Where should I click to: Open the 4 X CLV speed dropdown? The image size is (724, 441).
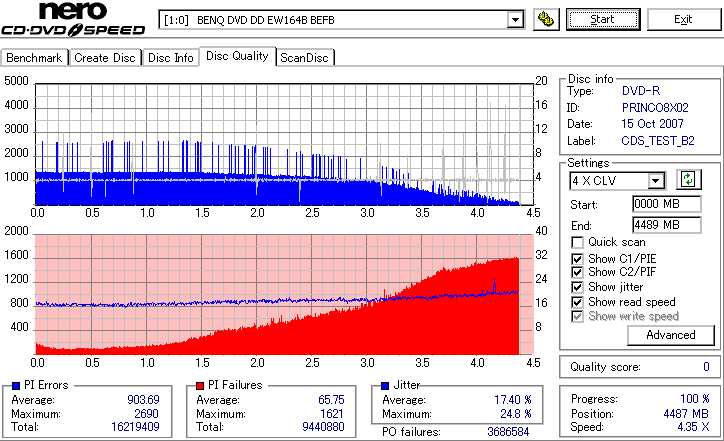tap(655, 181)
